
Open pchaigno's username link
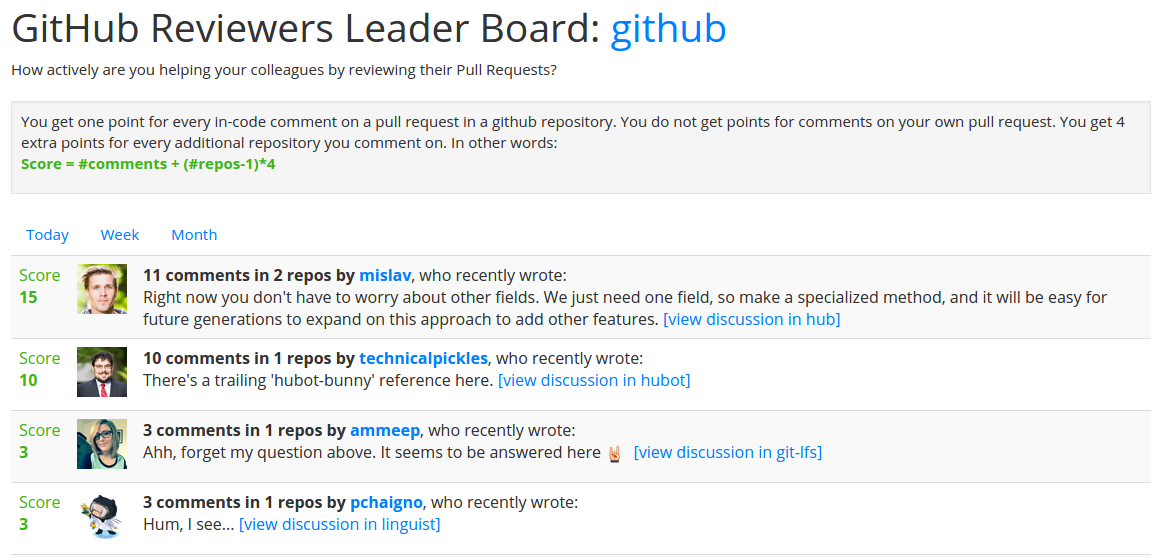pyautogui.click(x=386, y=502)
